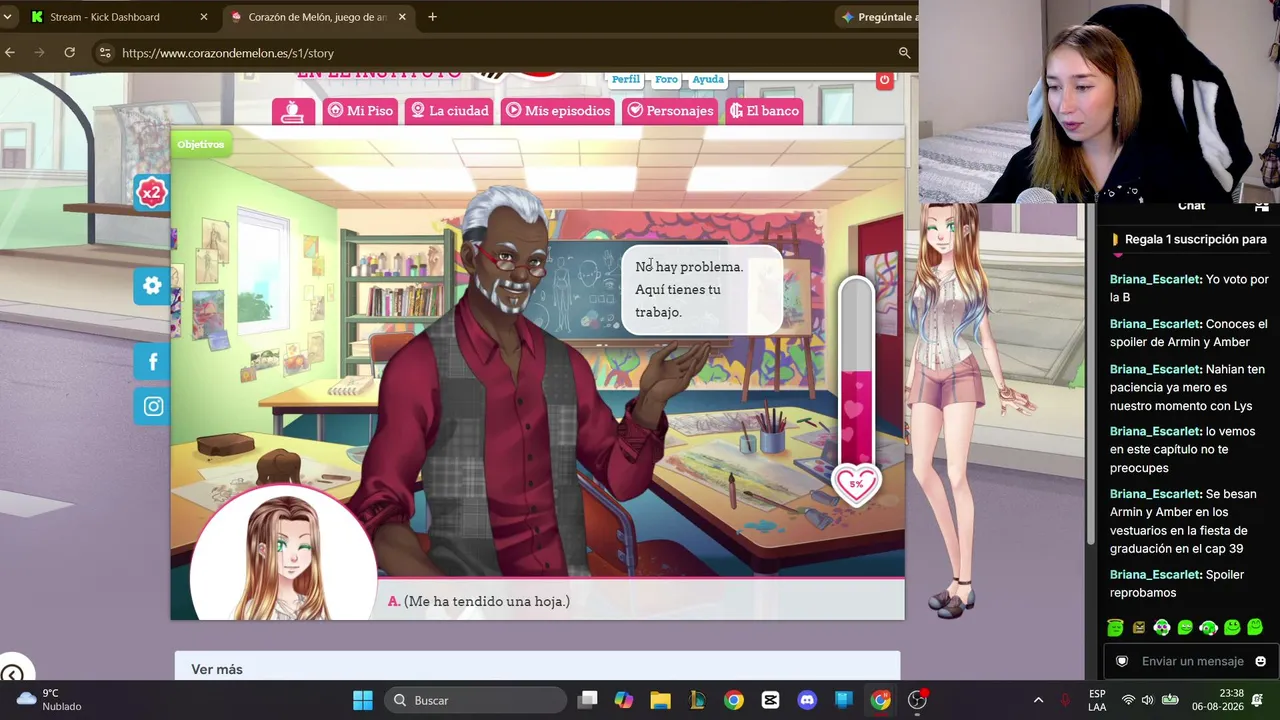View site information icon in address bar
Viewport: 1280px width, 720px height.
point(105,53)
